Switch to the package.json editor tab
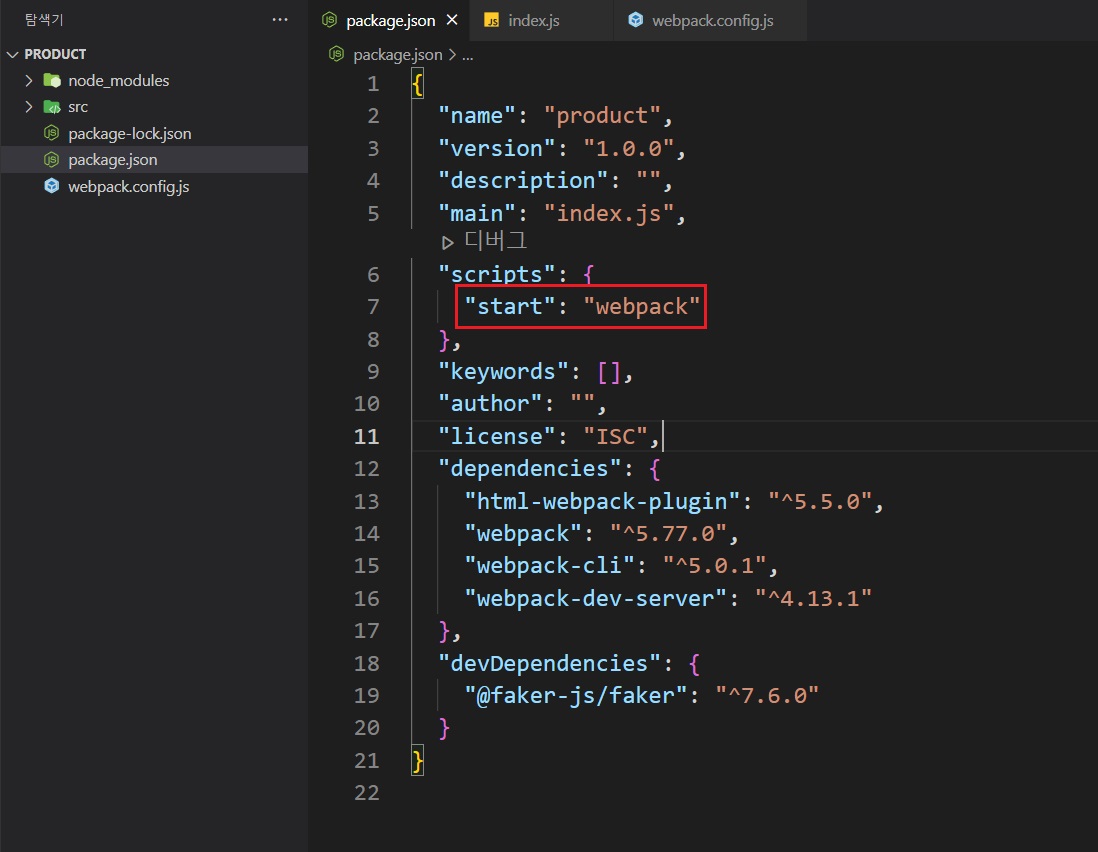The height and width of the screenshot is (852, 1098). click(389, 20)
